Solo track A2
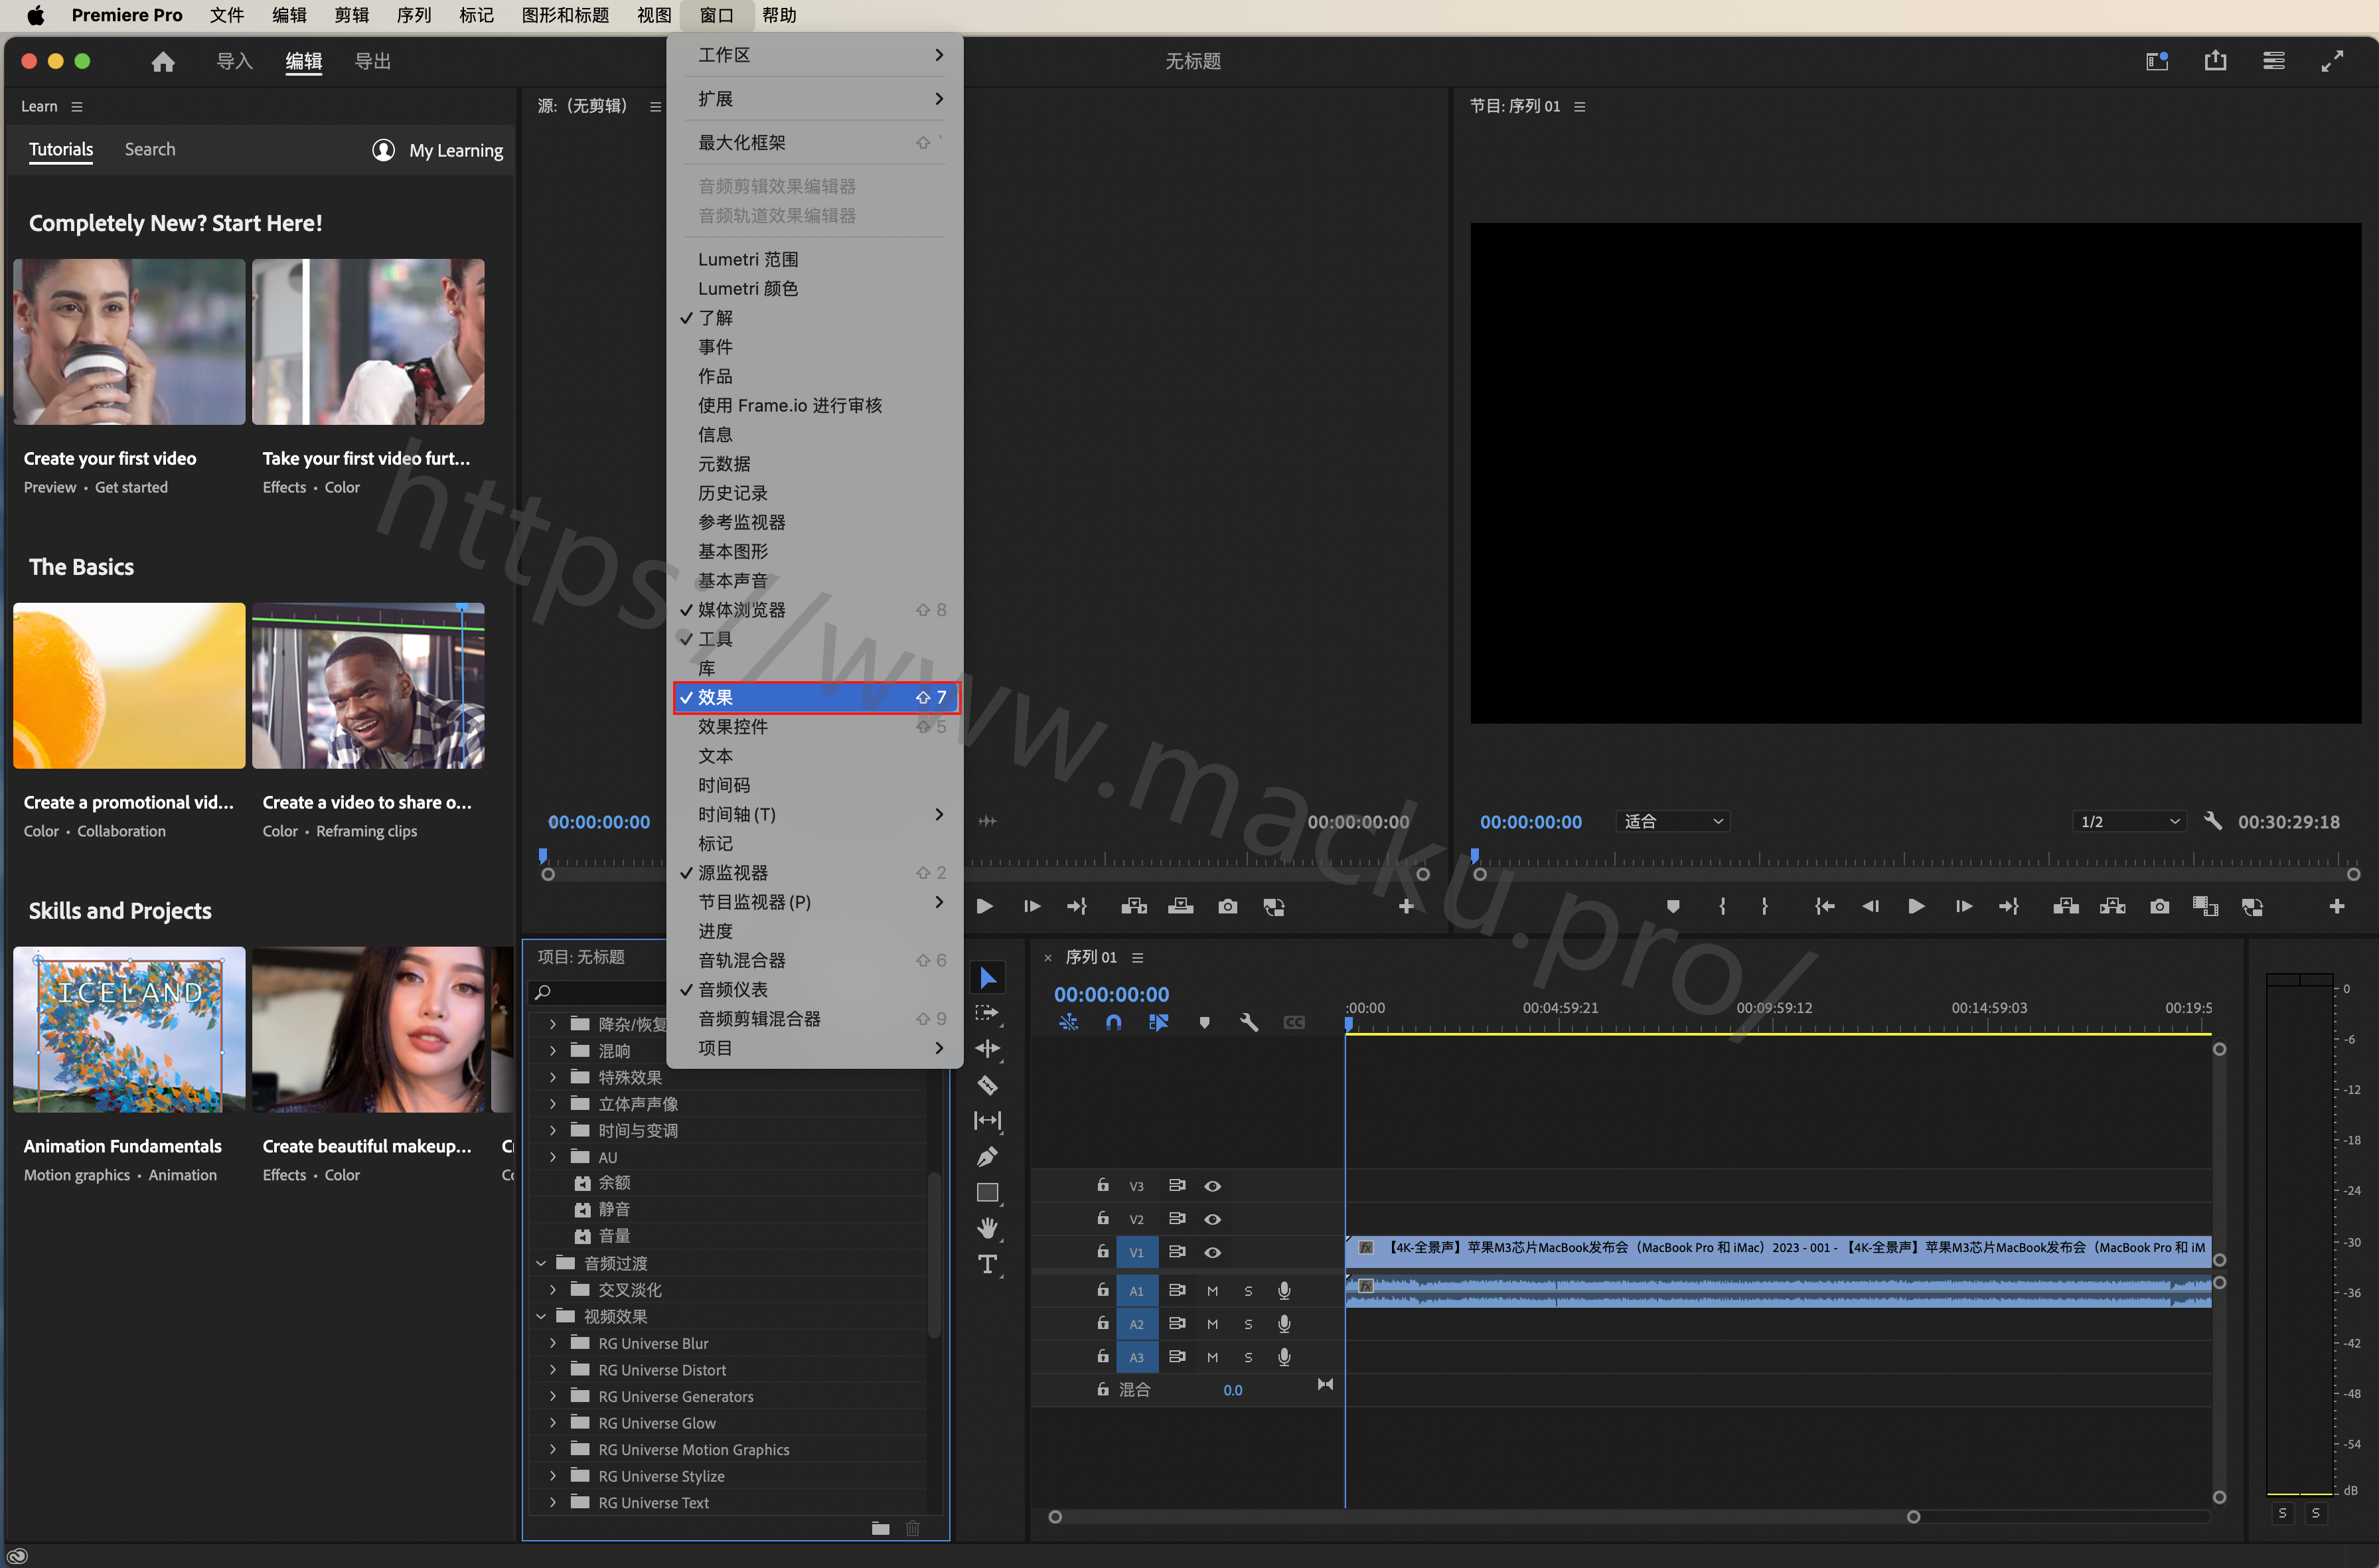The width and height of the screenshot is (2379, 1568). (x=1248, y=1324)
